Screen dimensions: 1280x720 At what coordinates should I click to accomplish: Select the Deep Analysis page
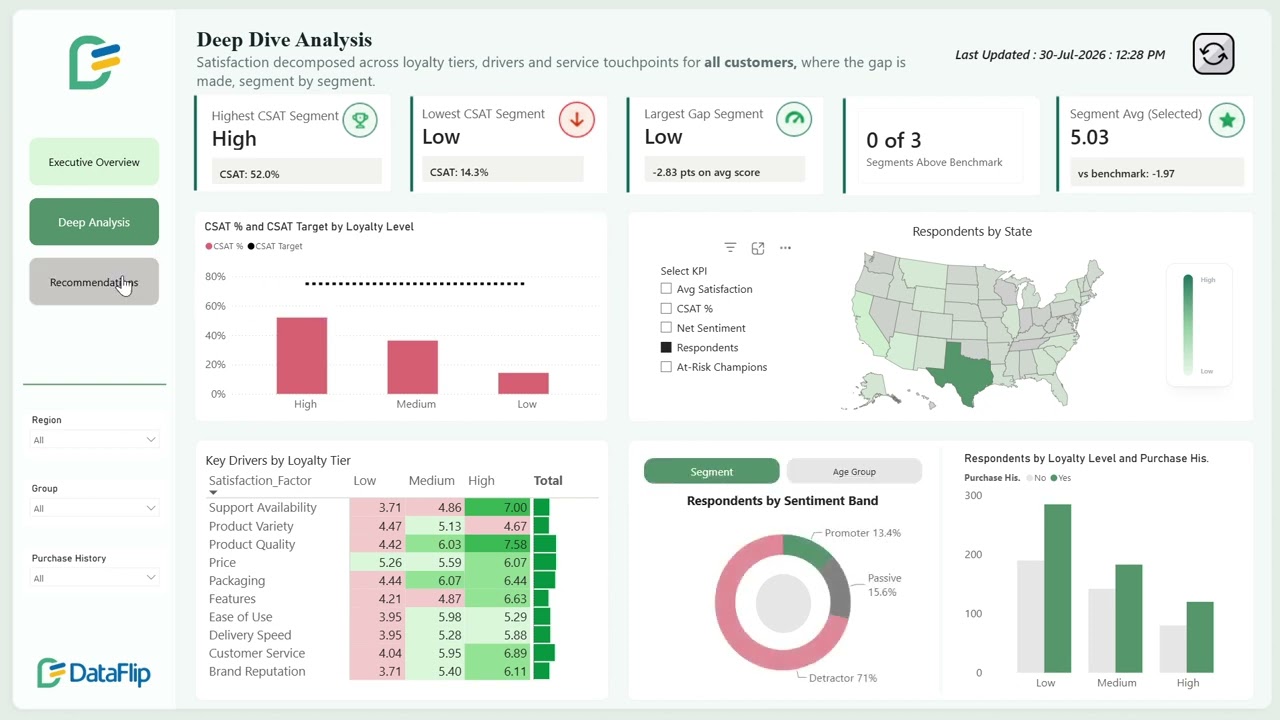point(94,222)
